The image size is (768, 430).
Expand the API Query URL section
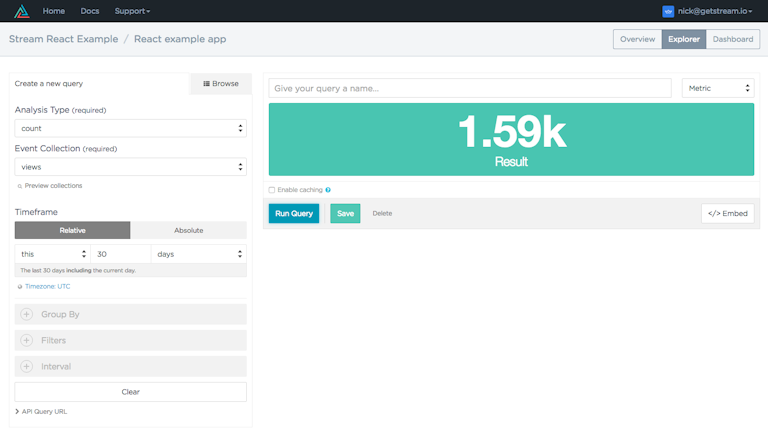click(x=41, y=411)
